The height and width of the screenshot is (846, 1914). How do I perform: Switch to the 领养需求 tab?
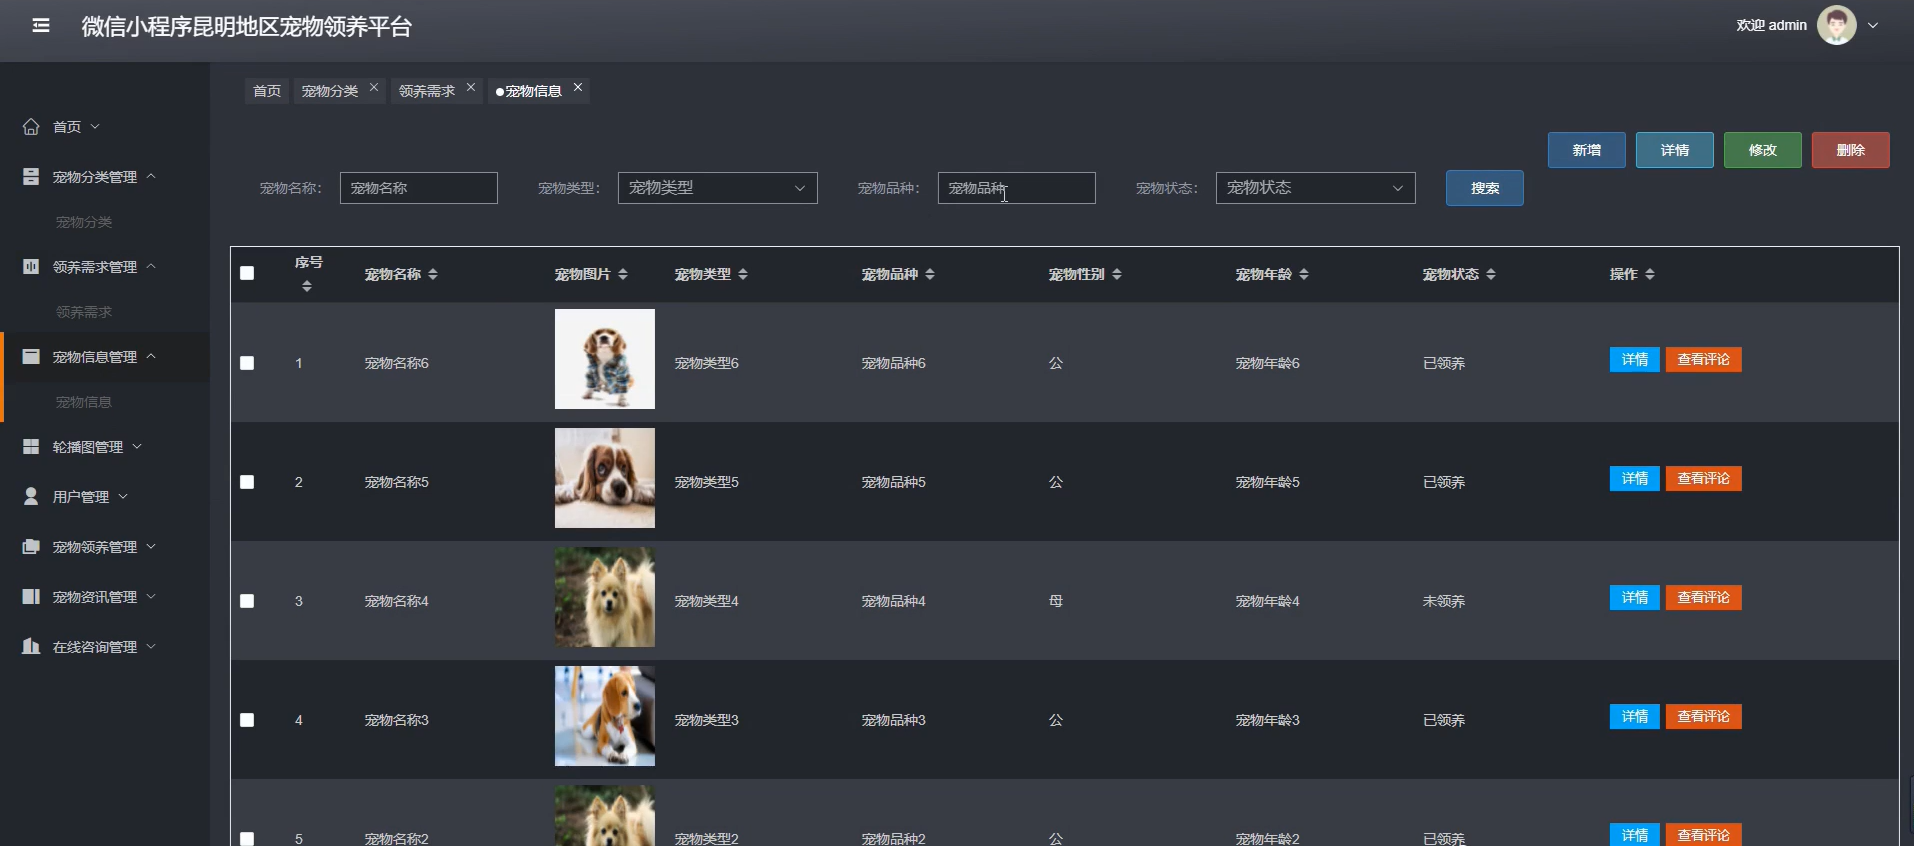pyautogui.click(x=427, y=91)
